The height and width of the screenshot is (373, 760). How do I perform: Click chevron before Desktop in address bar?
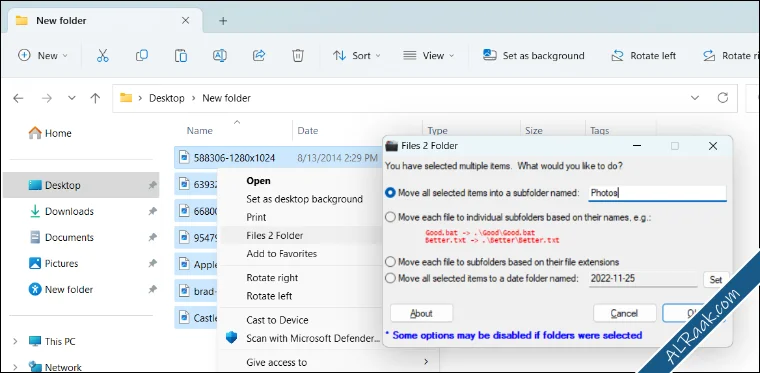pos(140,98)
